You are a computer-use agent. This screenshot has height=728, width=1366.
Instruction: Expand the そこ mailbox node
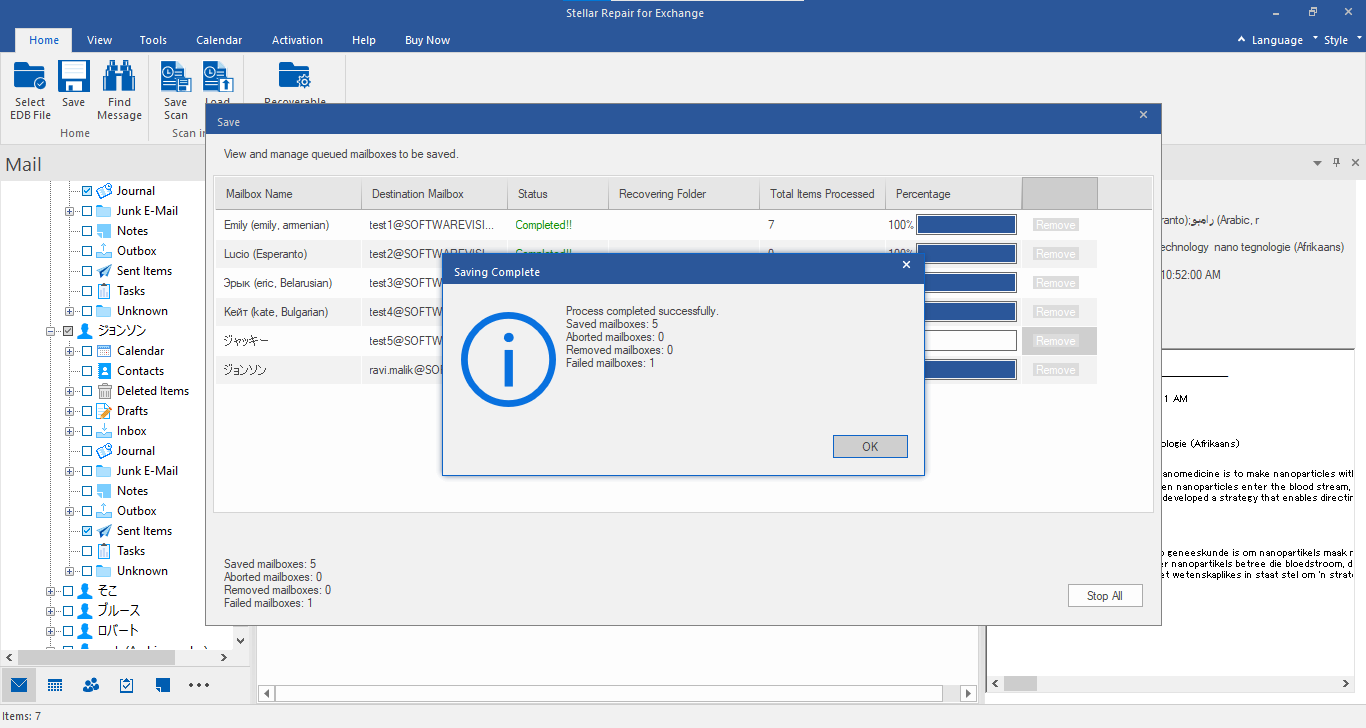[x=50, y=591]
